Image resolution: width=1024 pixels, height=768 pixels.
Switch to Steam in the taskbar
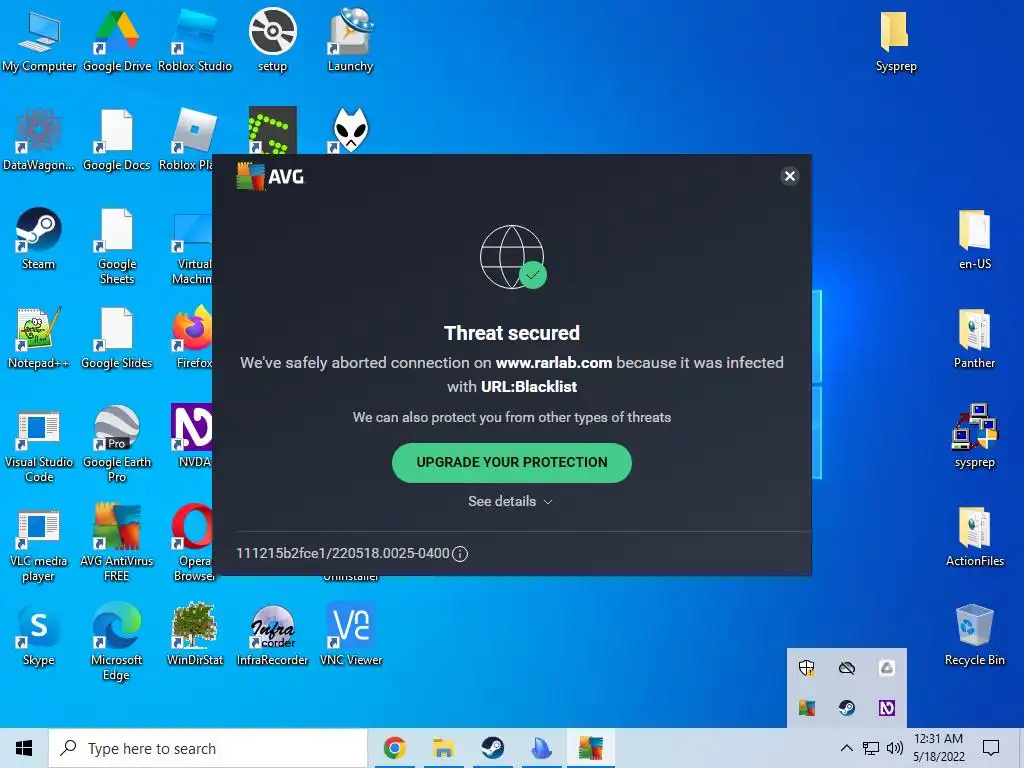coord(492,748)
